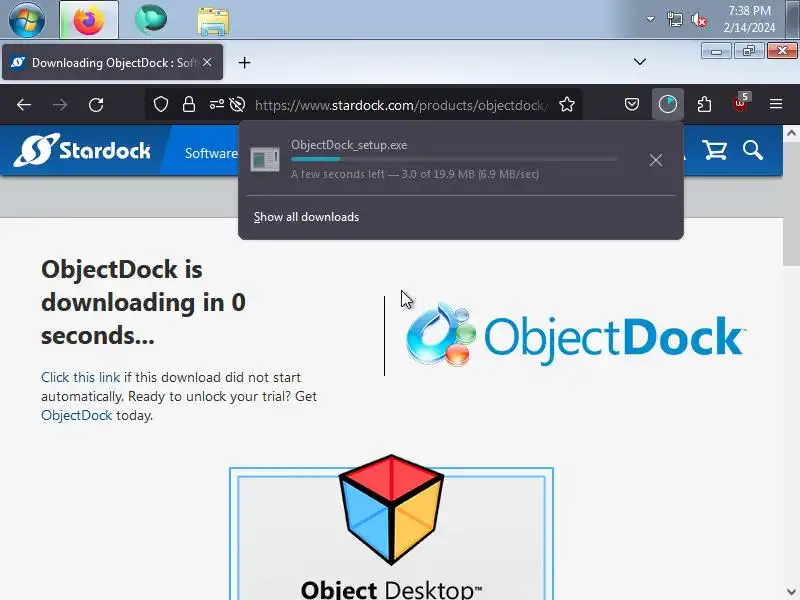The image size is (800, 600).
Task: Open the site permissions icon
Action: (x=216, y=105)
